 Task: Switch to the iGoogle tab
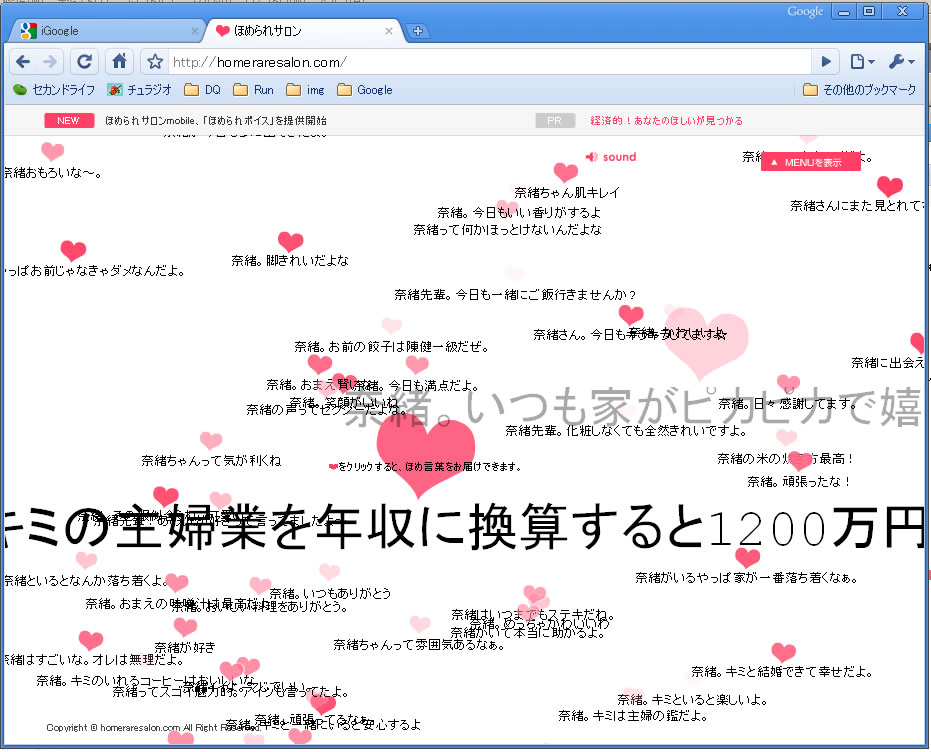coord(100,31)
